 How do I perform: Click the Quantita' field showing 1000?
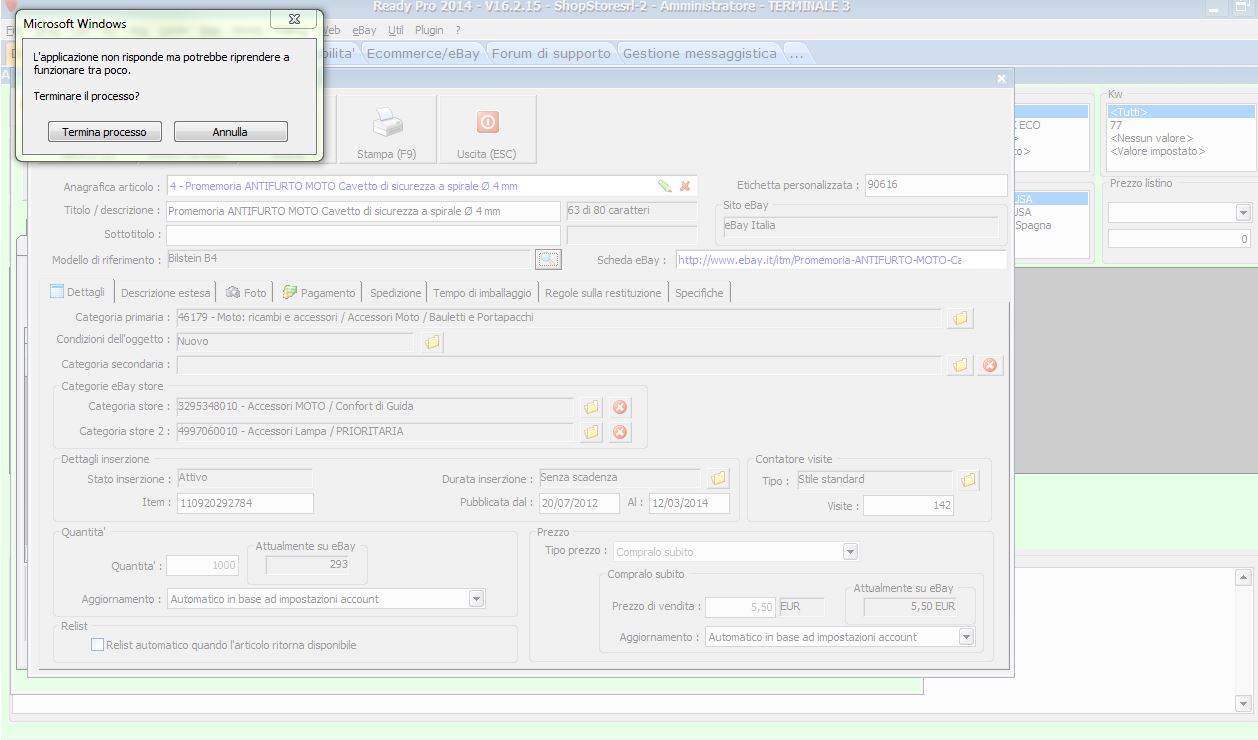[203, 566]
